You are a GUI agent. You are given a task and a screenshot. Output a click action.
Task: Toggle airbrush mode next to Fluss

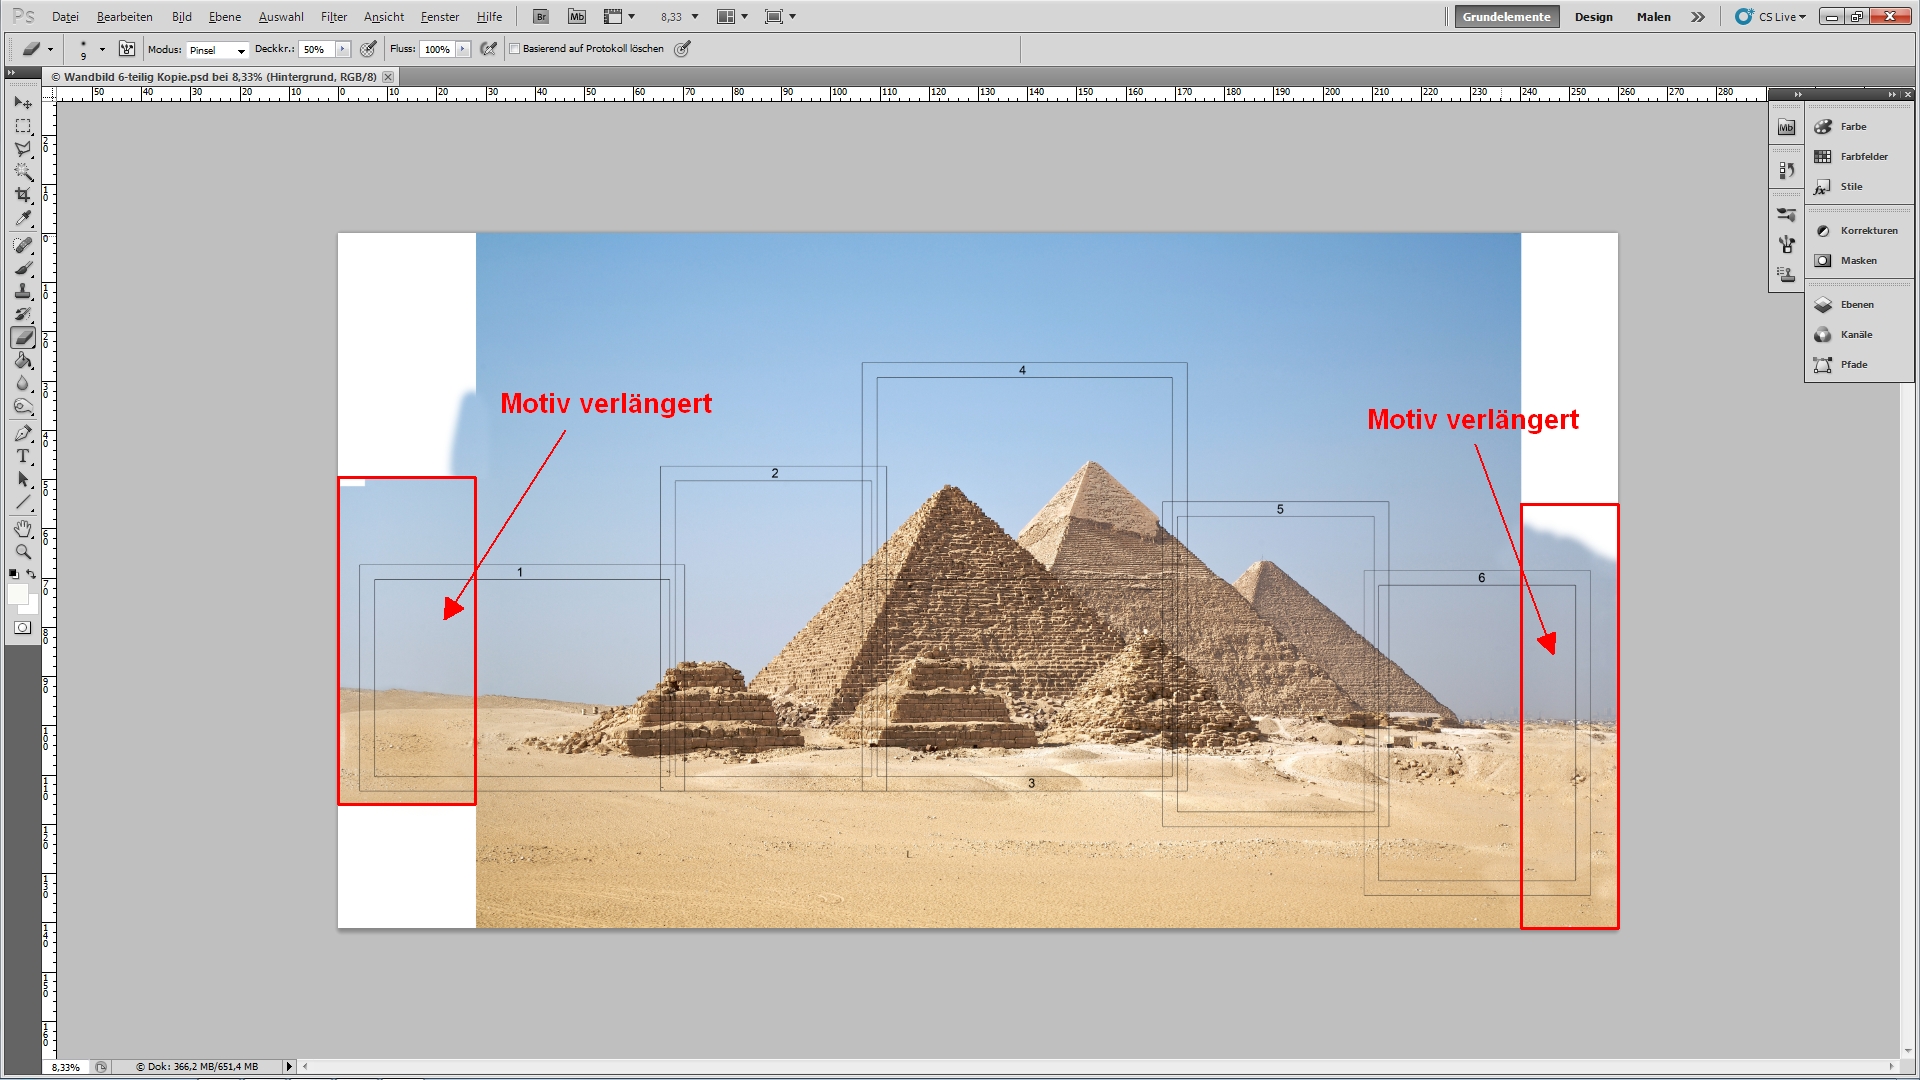point(488,49)
